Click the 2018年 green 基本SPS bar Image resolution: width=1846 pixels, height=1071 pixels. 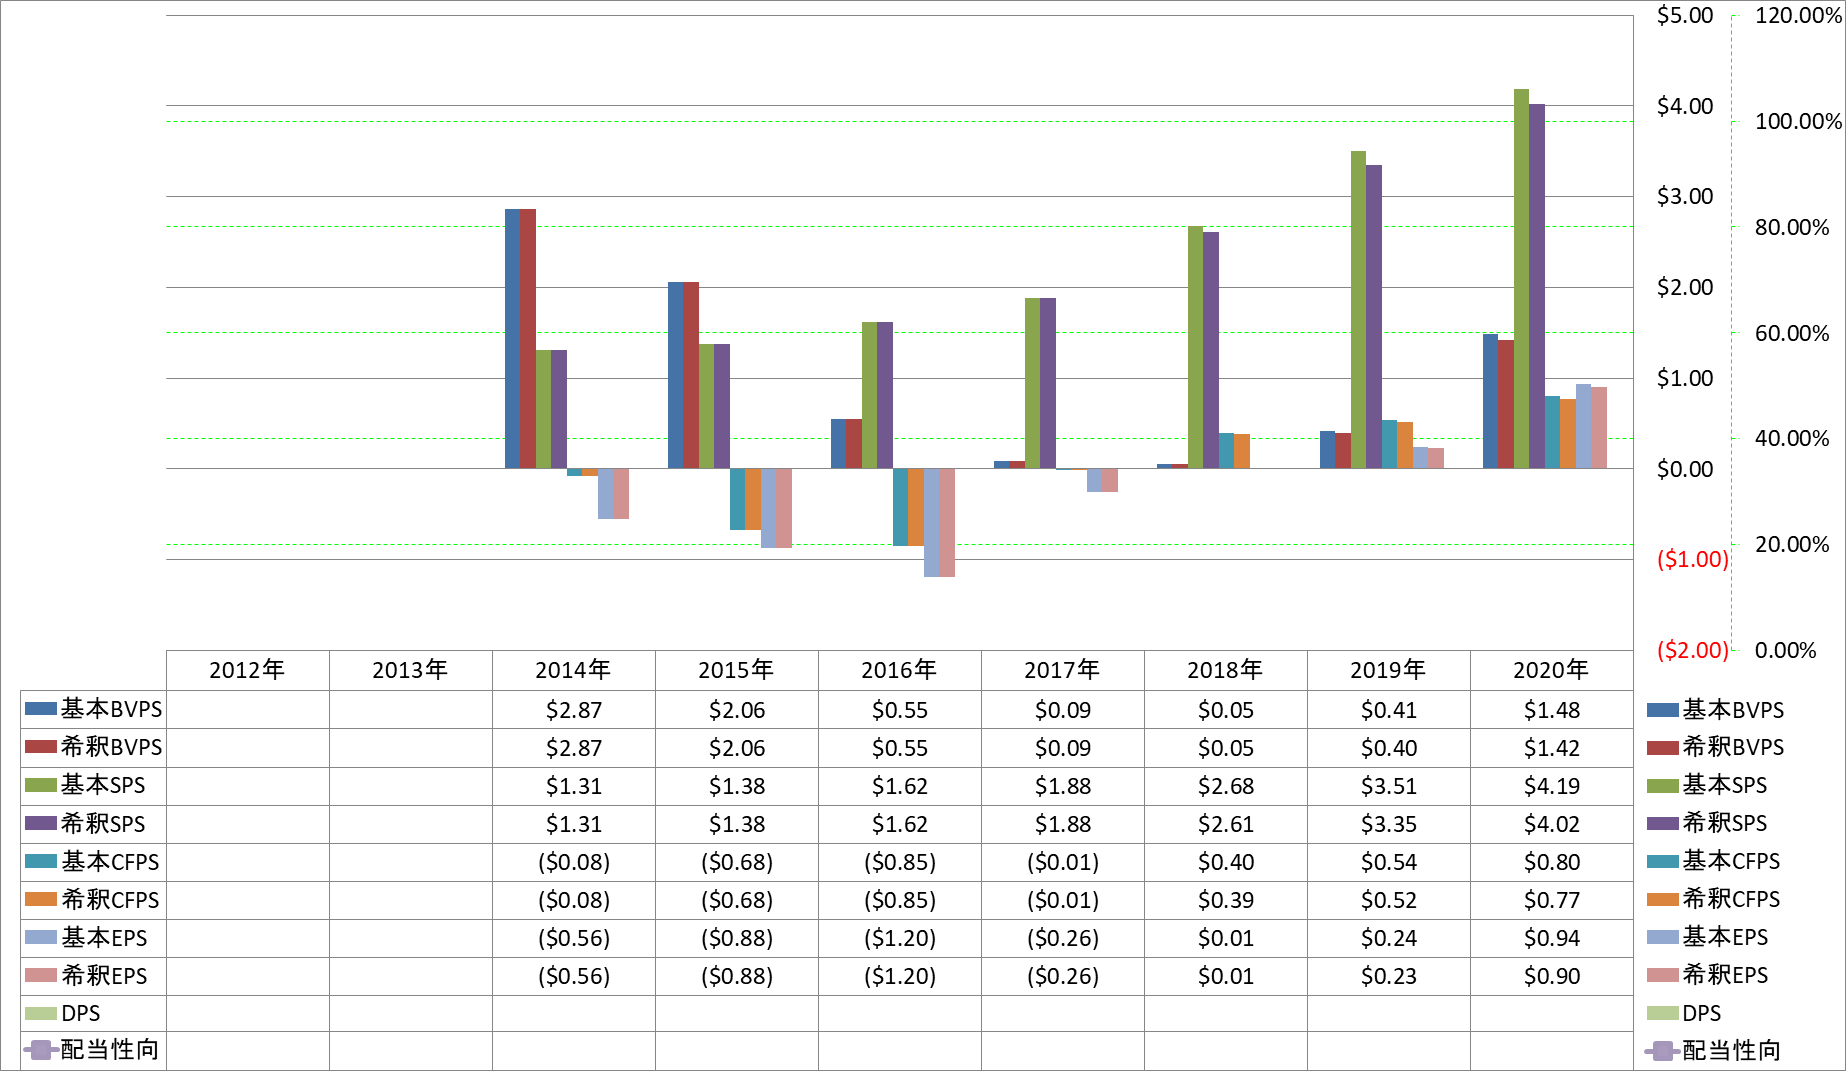click(1195, 347)
